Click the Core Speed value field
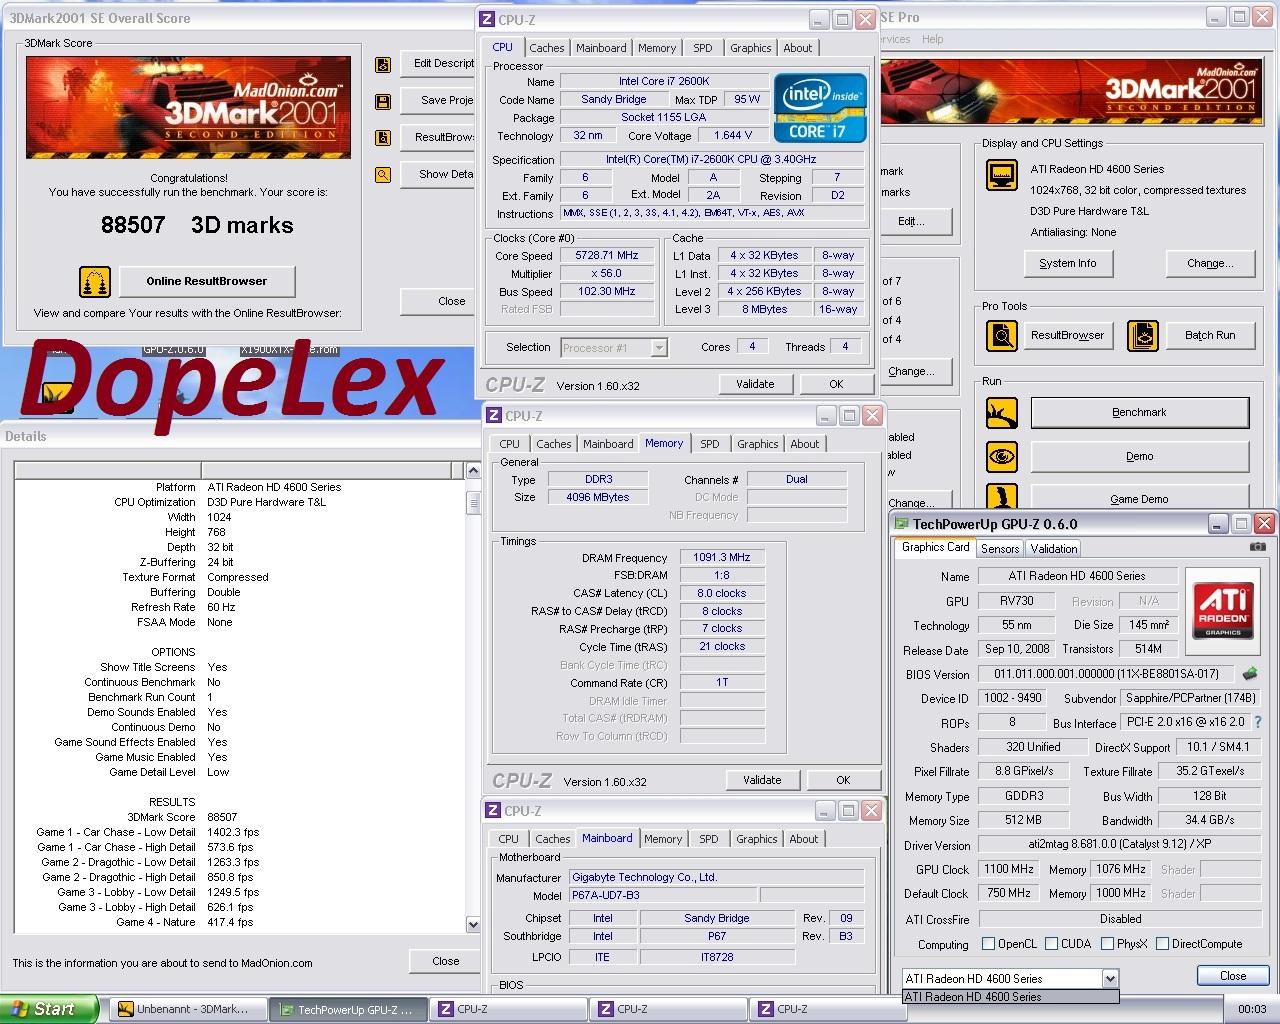1280x1024 pixels. click(607, 256)
